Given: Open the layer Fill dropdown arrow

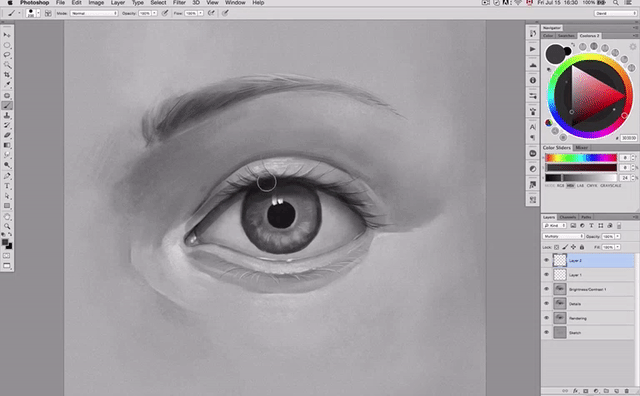Looking at the screenshot, I should [x=618, y=247].
